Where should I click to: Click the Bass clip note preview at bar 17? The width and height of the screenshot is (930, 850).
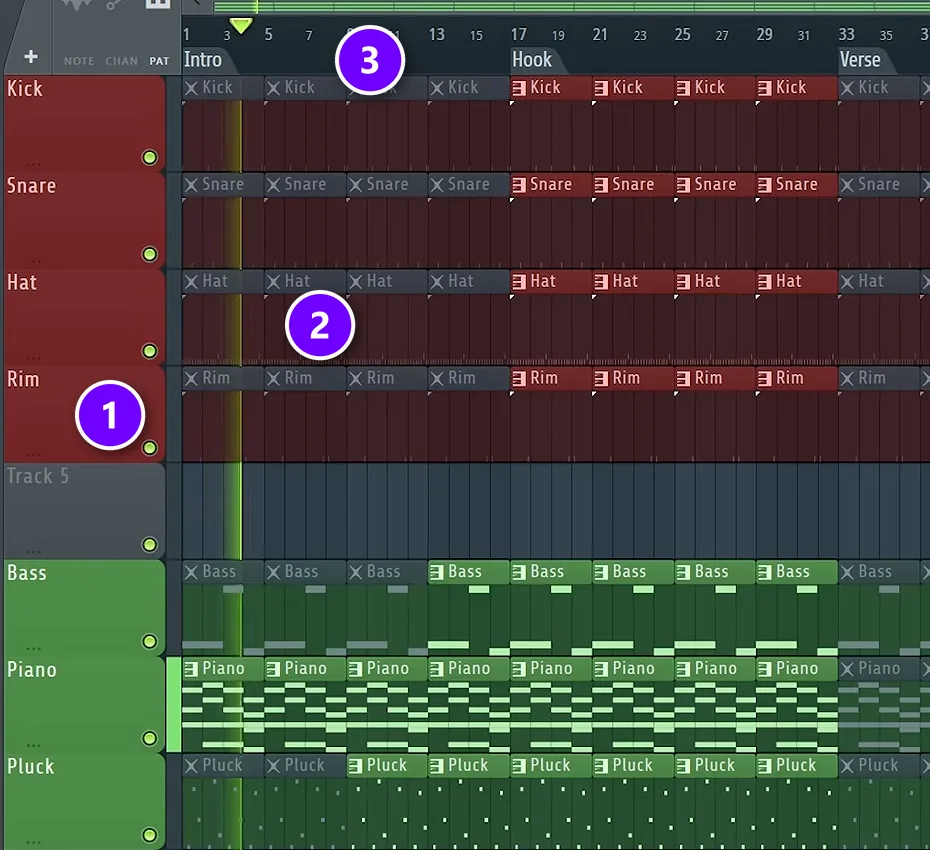click(551, 620)
